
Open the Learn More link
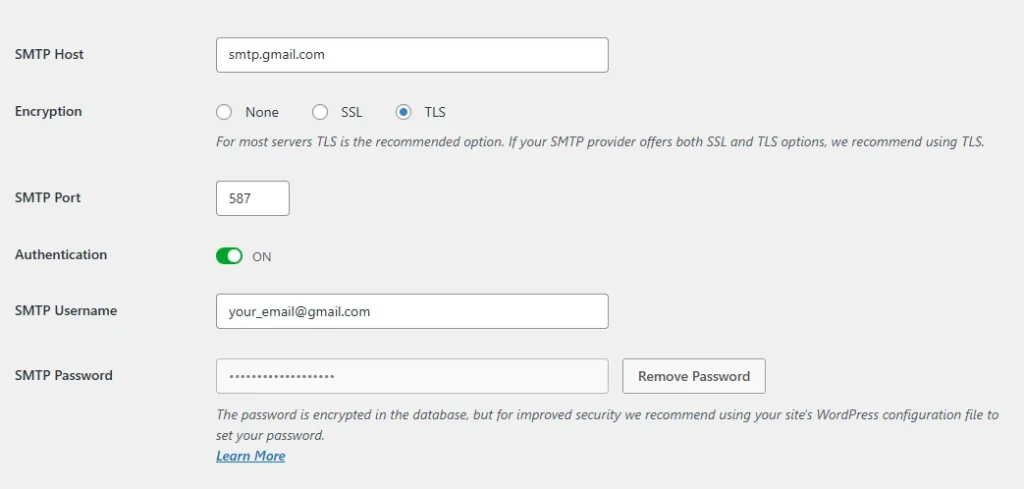(250, 456)
